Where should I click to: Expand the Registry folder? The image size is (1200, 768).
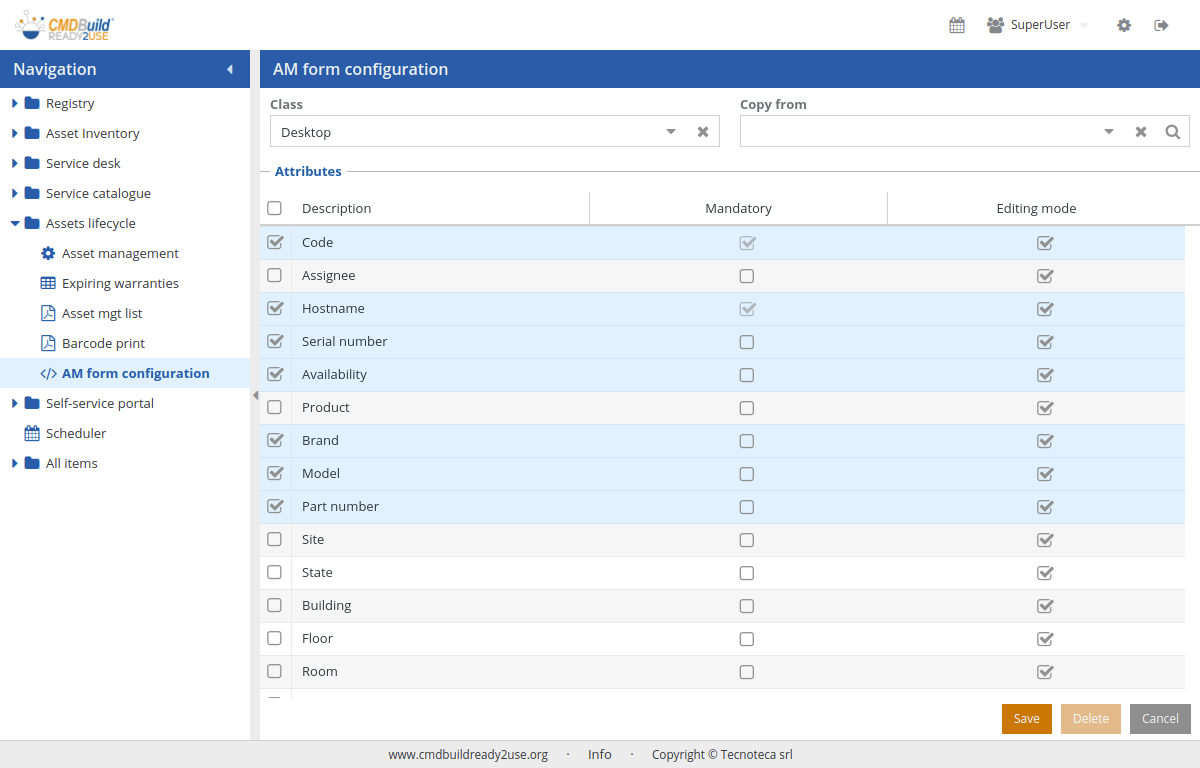click(x=15, y=103)
